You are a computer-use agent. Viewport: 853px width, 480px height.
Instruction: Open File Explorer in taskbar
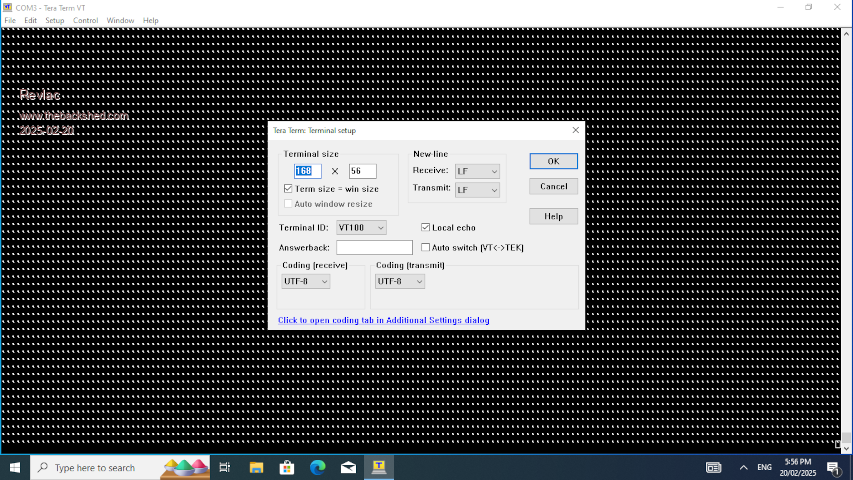pos(256,467)
